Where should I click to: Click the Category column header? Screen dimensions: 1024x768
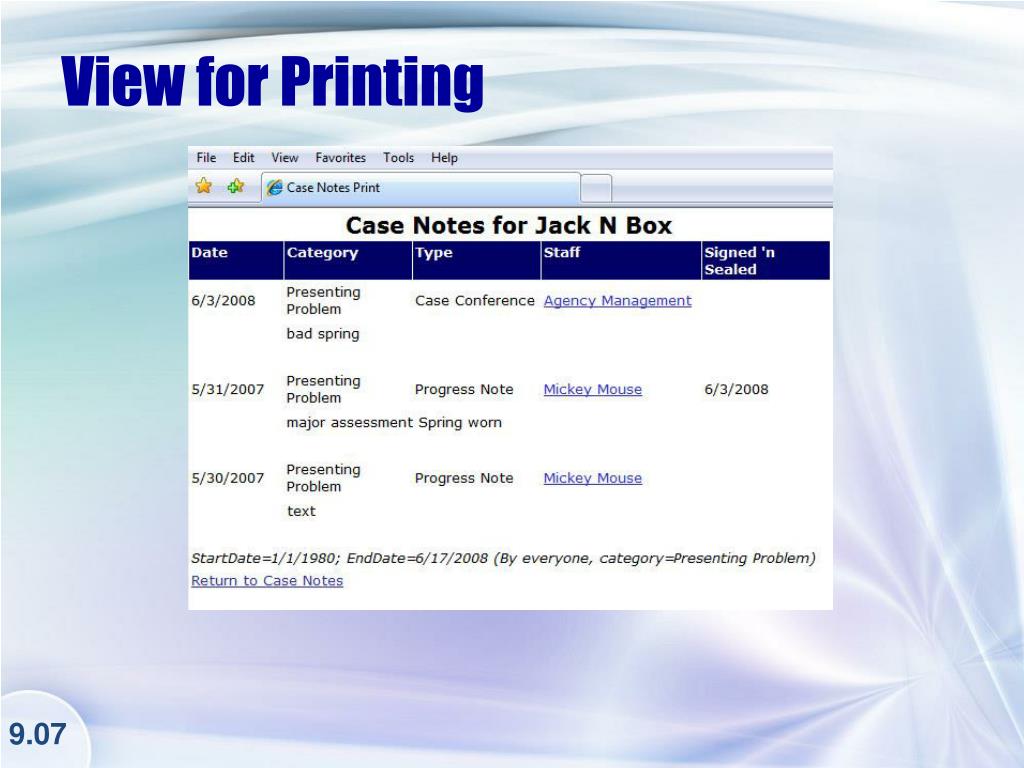tap(348, 261)
